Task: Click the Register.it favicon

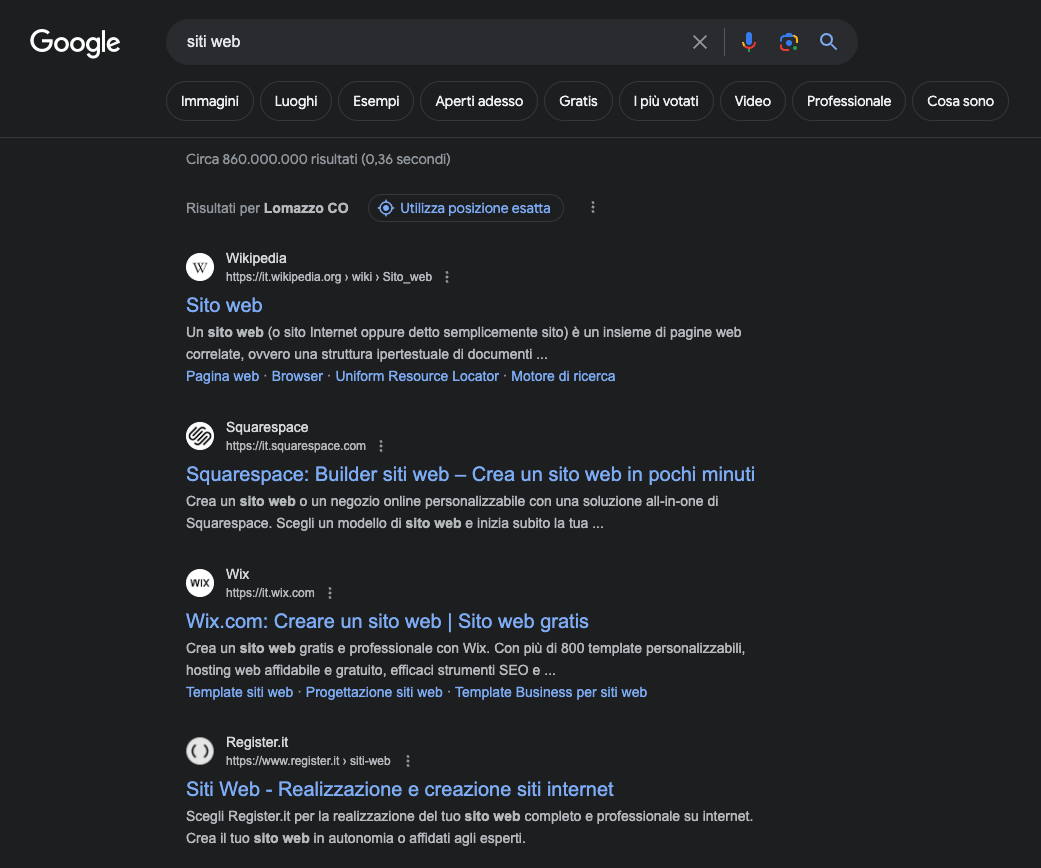Action: click(x=200, y=751)
